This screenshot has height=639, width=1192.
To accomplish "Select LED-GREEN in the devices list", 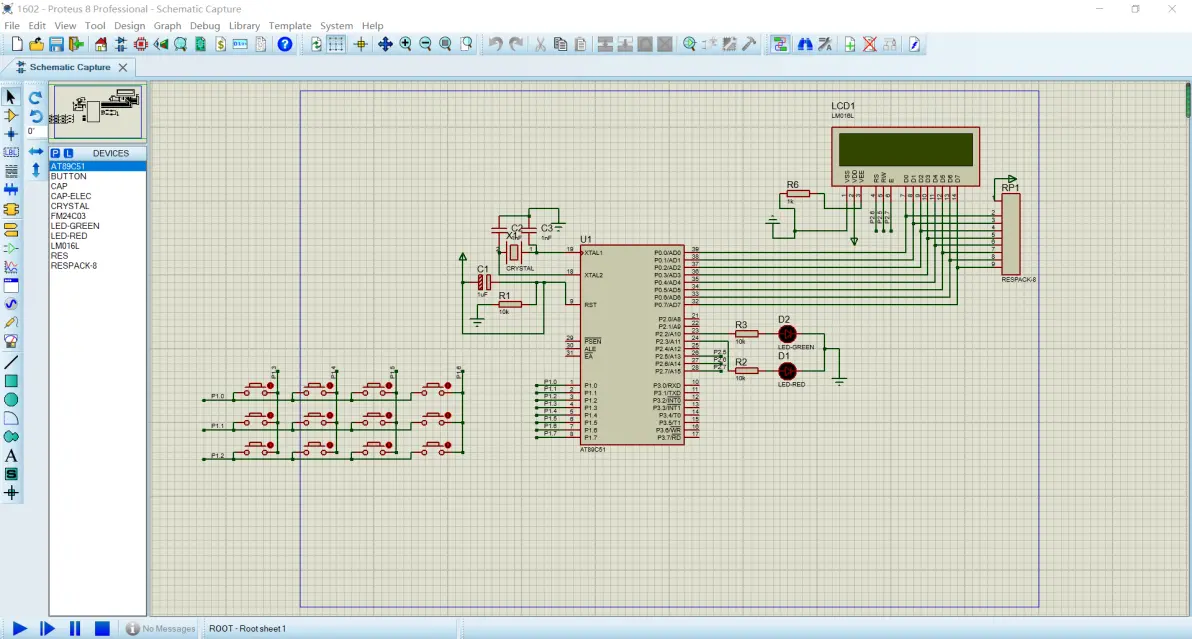I will (x=97, y=226).
